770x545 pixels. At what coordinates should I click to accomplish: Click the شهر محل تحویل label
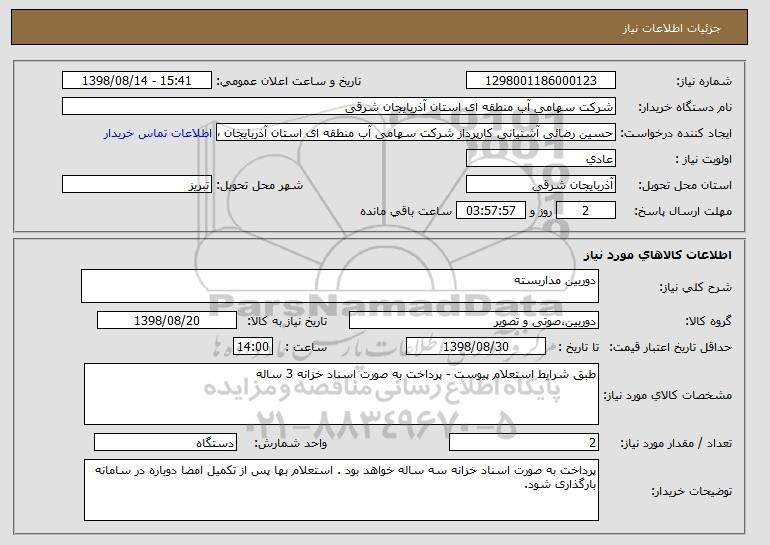pyautogui.click(x=260, y=186)
